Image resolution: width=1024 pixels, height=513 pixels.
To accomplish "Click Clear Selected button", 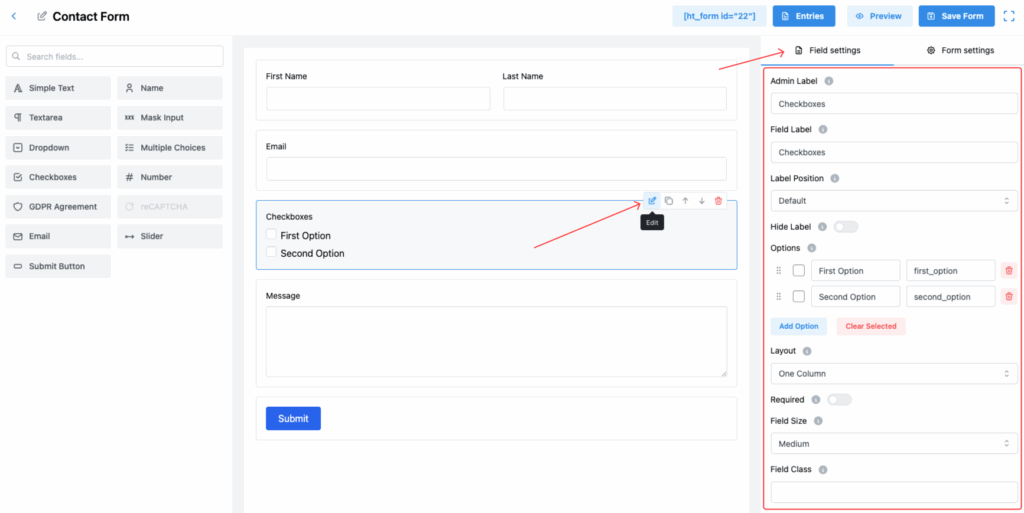I will coord(871,326).
